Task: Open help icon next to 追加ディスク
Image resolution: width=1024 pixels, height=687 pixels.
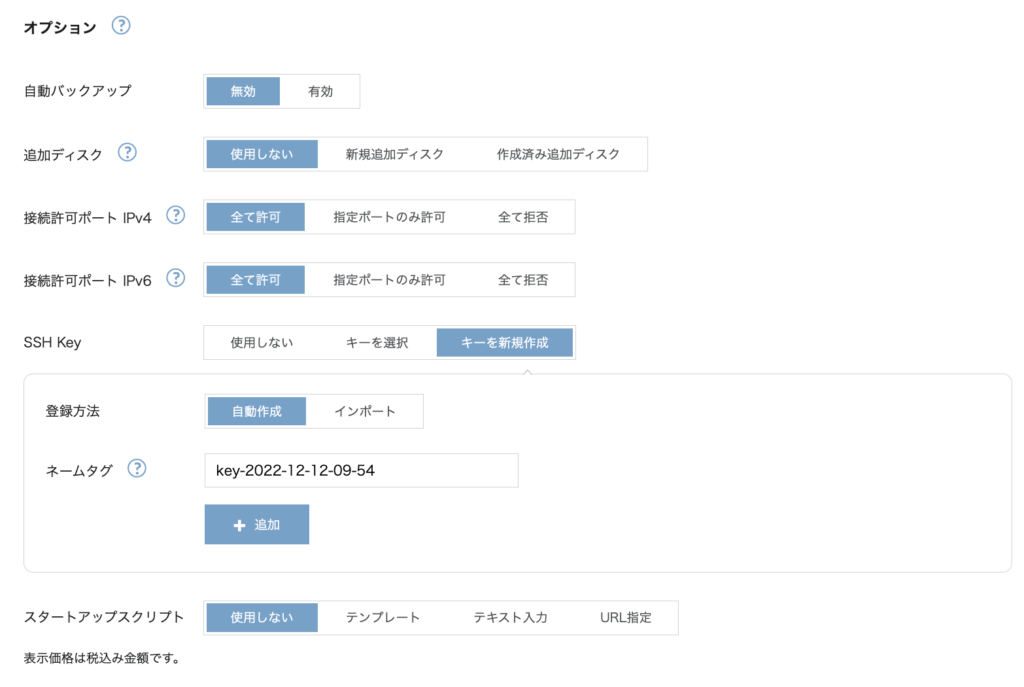Action: pyautogui.click(x=127, y=152)
